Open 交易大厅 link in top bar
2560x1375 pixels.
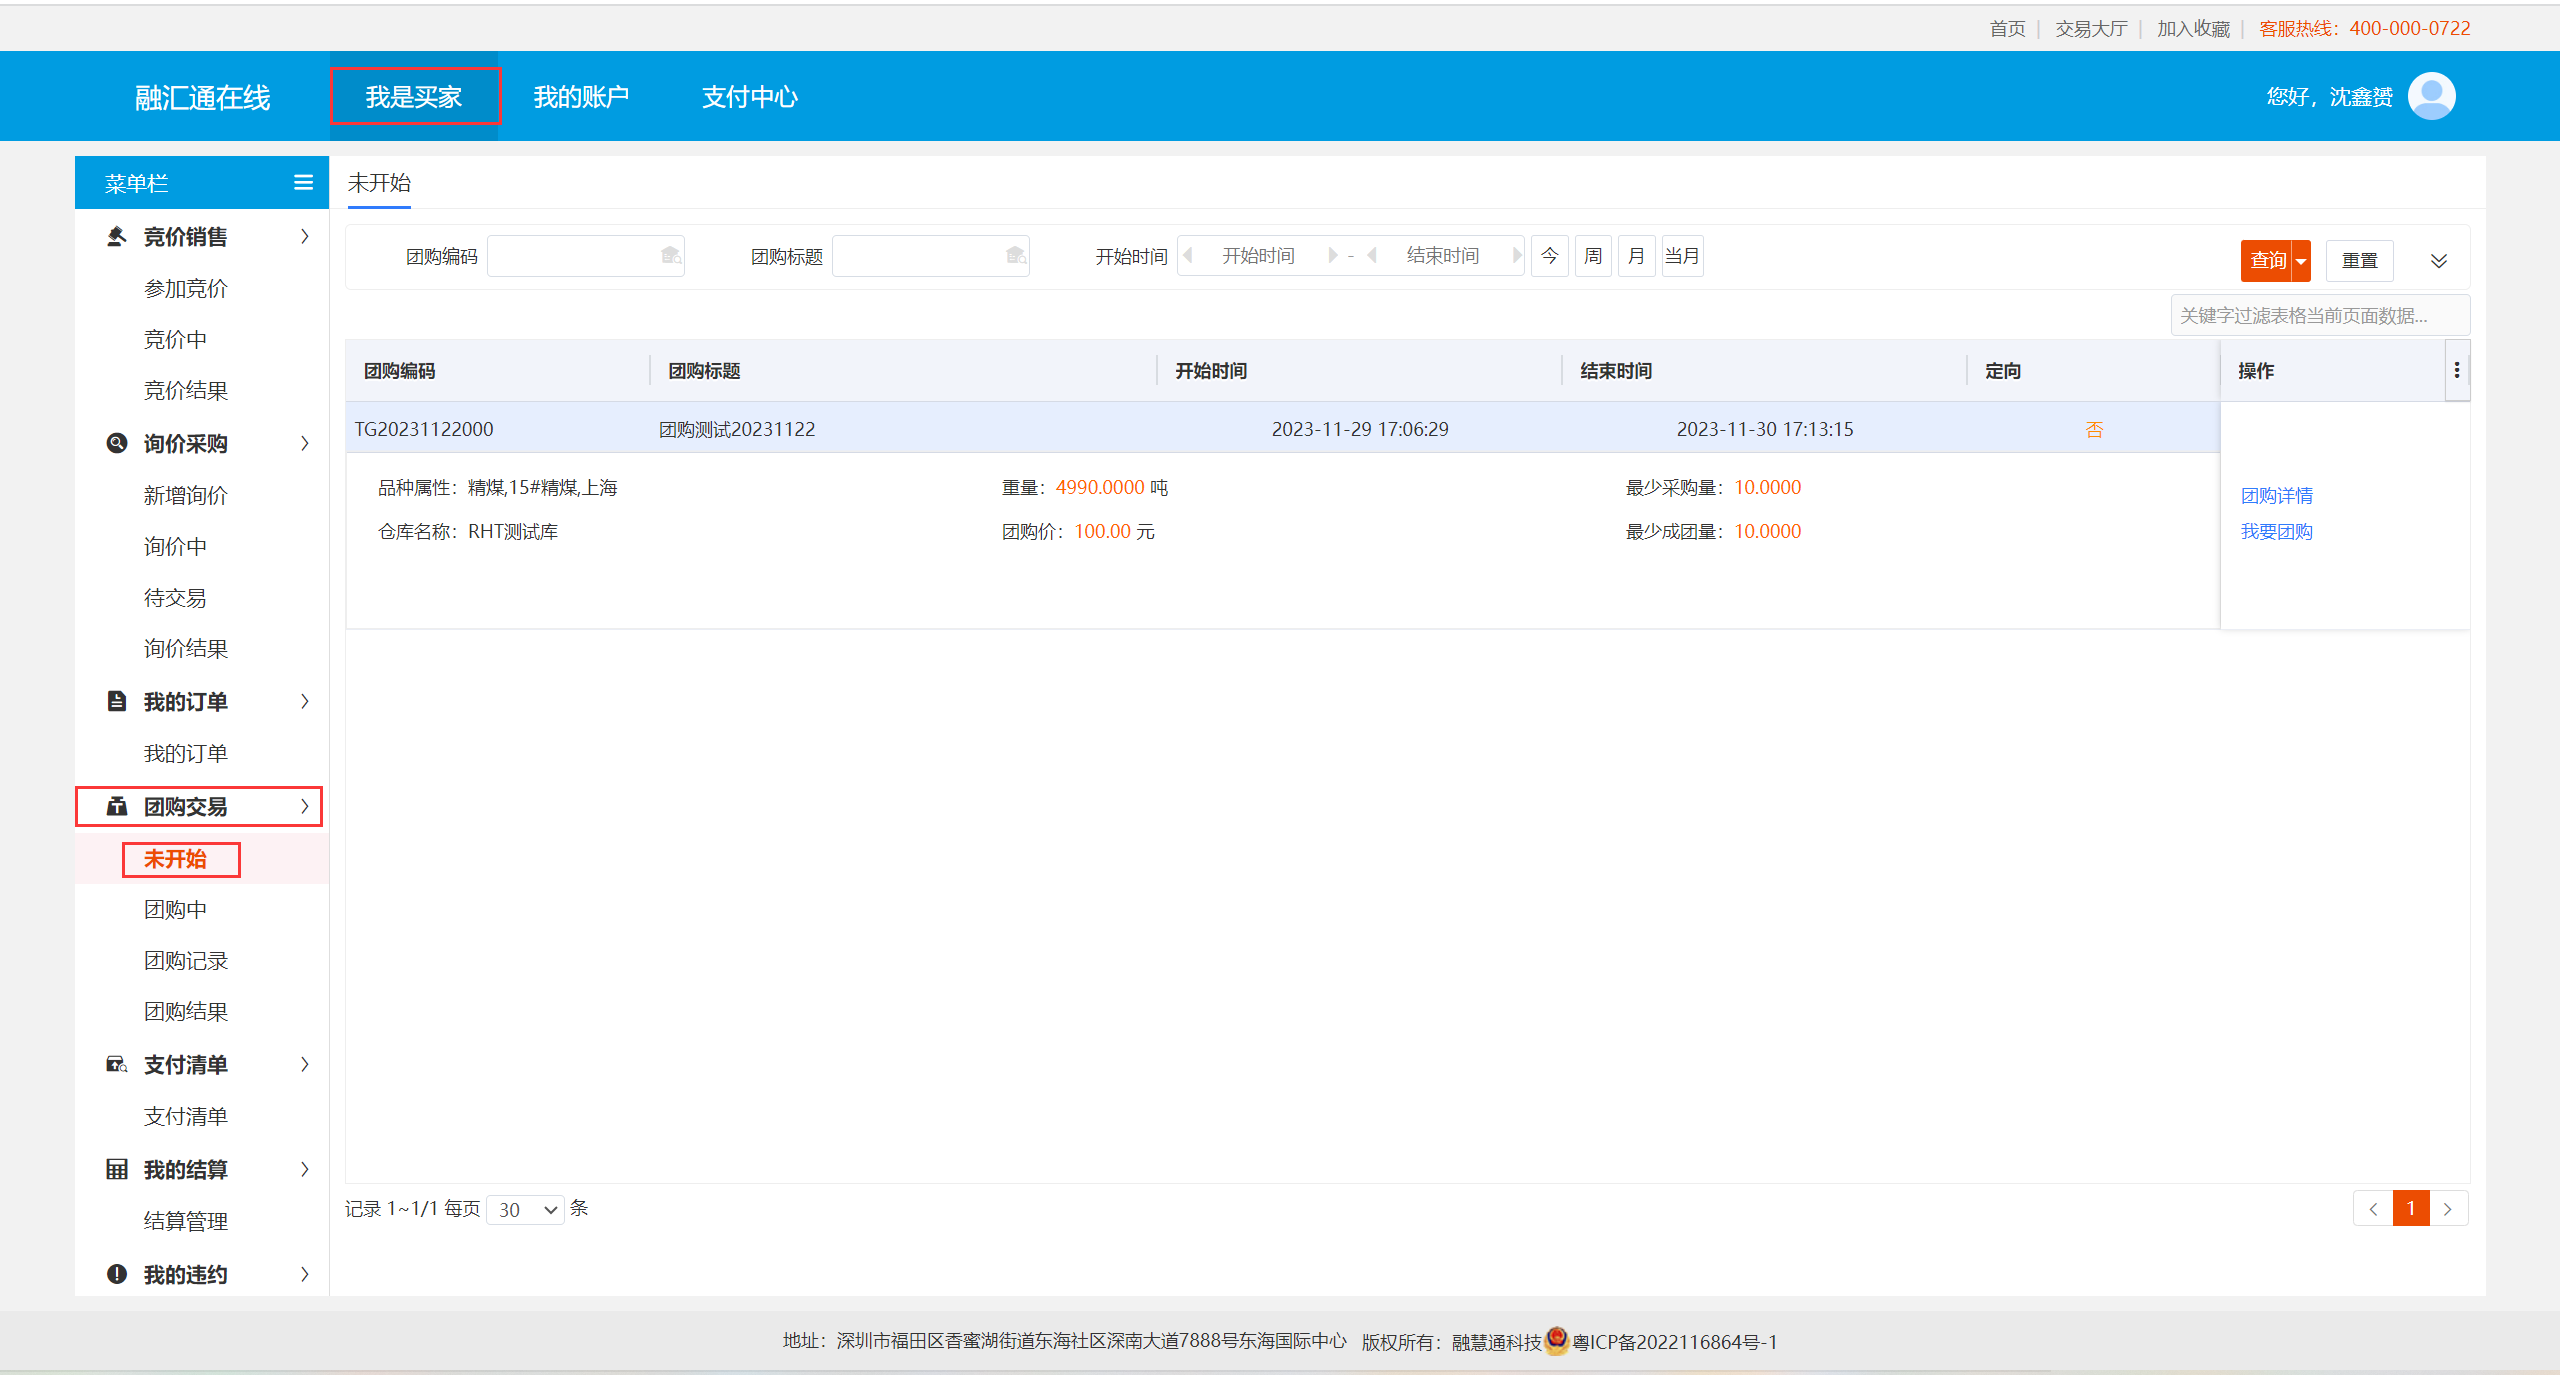[2091, 28]
